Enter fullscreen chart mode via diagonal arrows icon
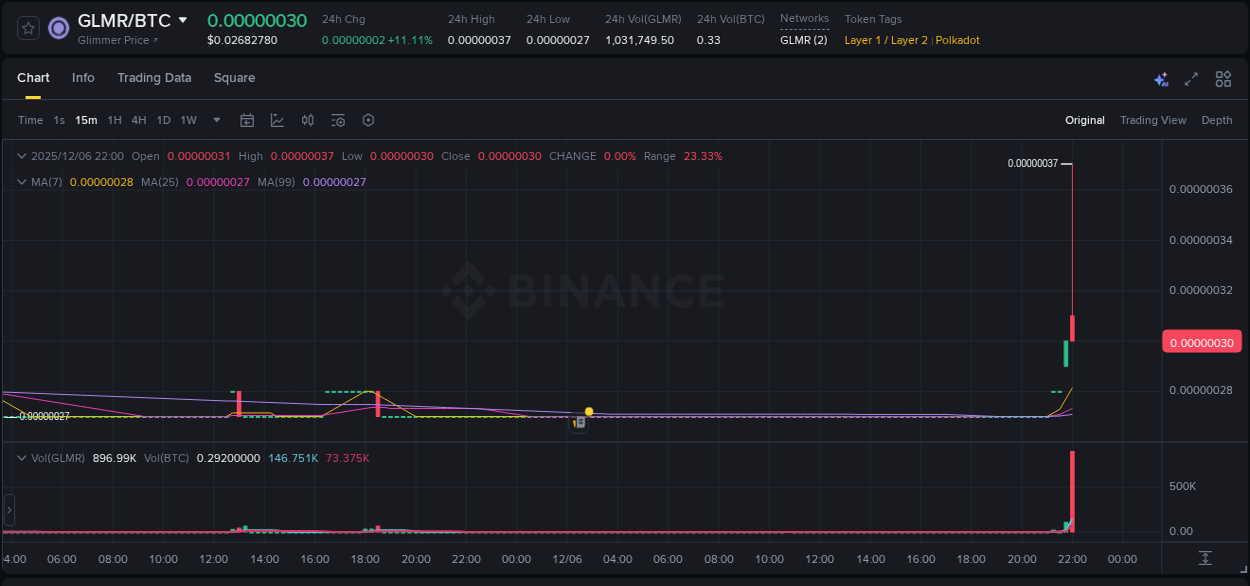 (x=1192, y=78)
